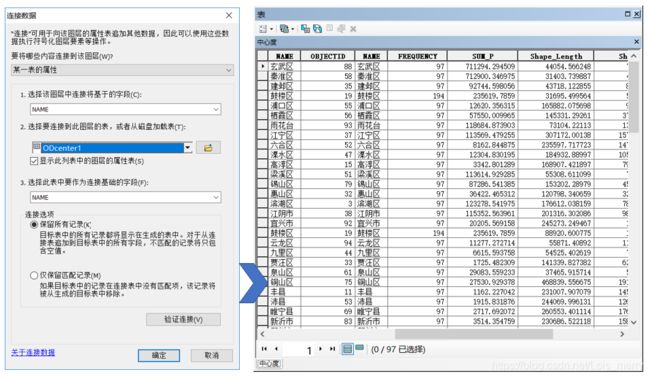Select cell with value 1162.227042

click(x=483, y=292)
